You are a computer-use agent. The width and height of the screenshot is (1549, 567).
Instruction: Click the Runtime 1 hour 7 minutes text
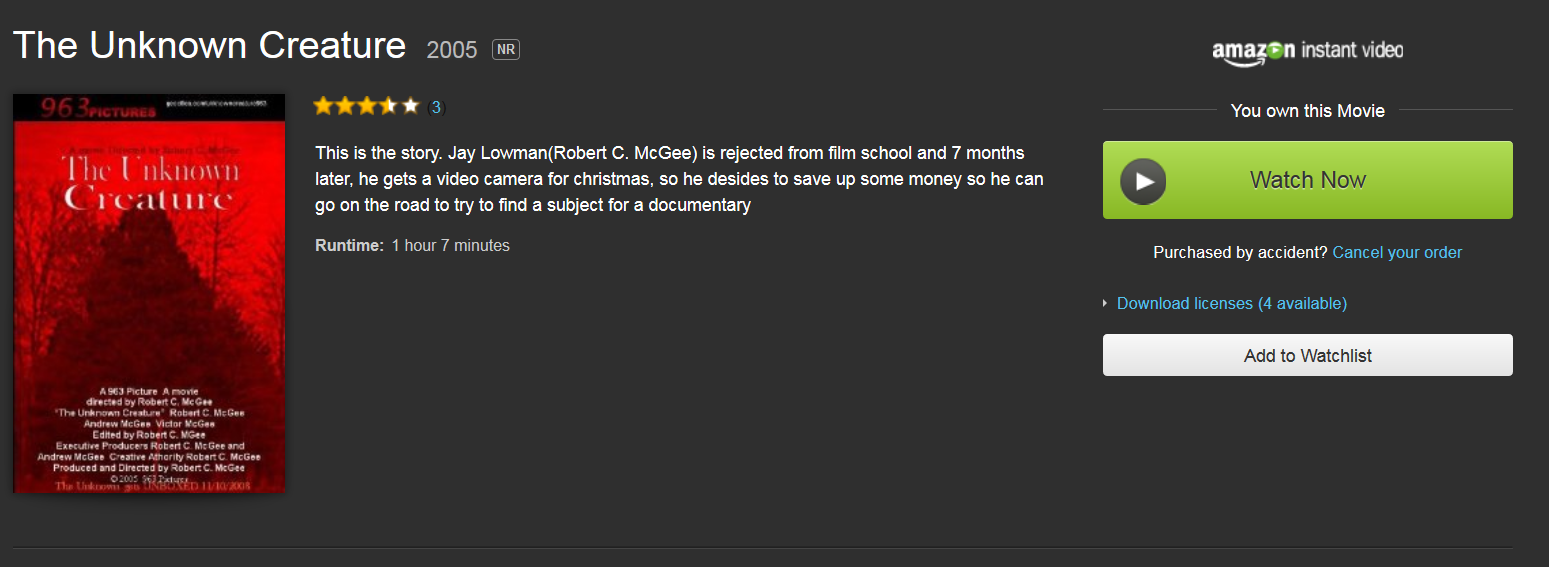(412, 245)
